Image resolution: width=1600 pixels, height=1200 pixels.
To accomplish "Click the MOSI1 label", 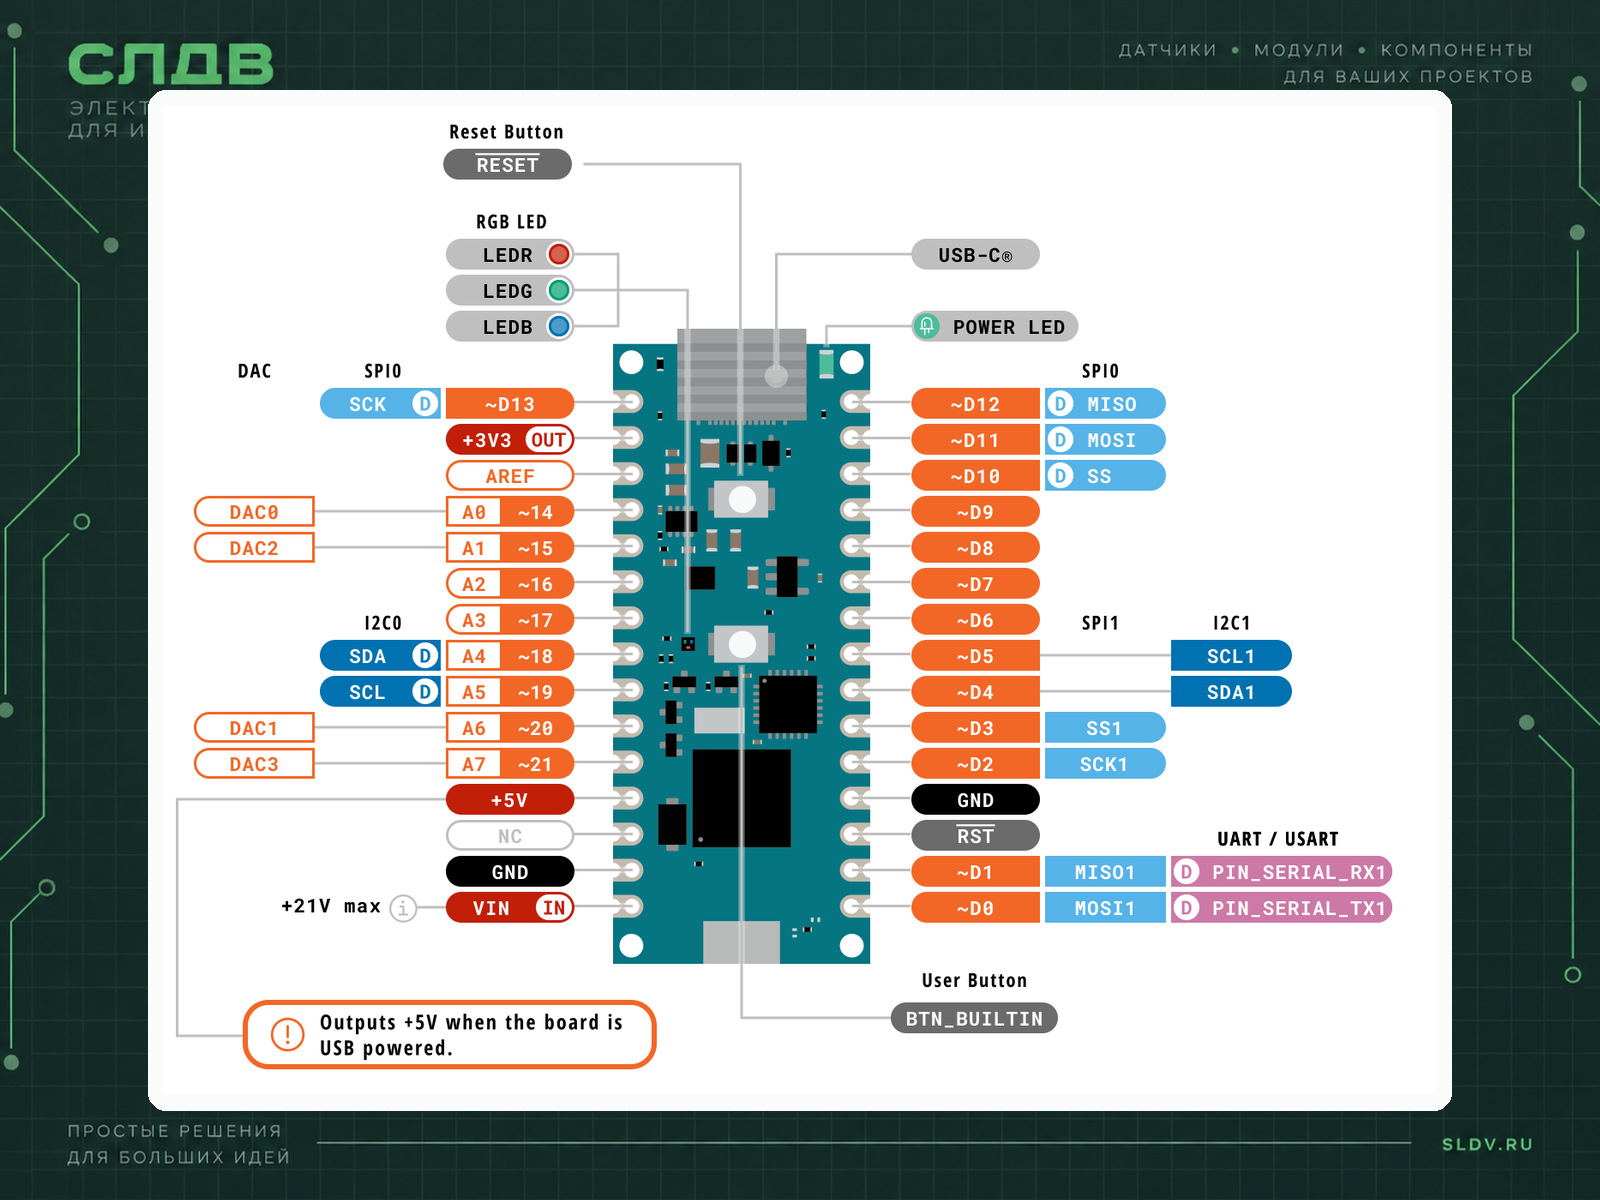I will pyautogui.click(x=1105, y=908).
